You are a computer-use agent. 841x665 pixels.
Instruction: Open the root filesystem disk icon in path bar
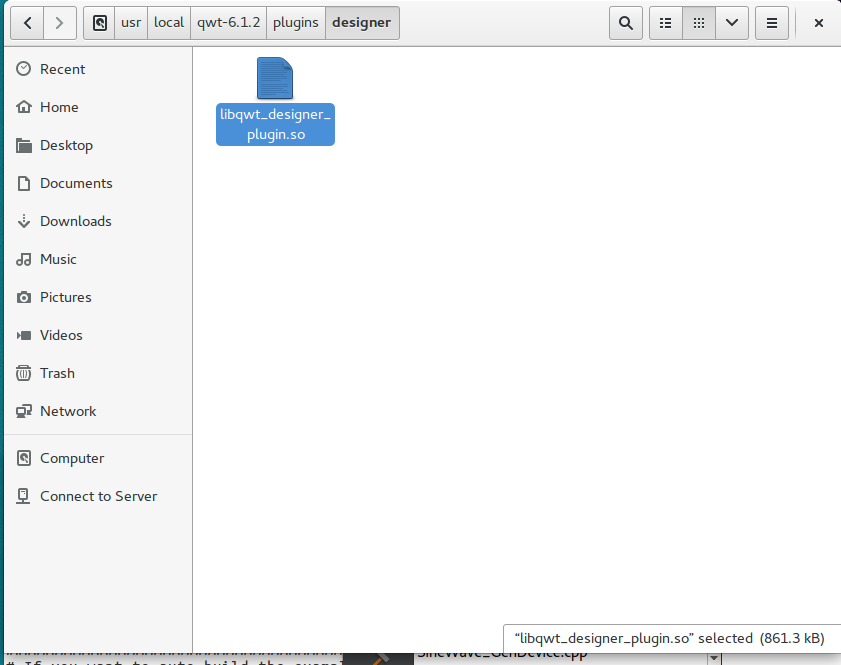click(99, 23)
